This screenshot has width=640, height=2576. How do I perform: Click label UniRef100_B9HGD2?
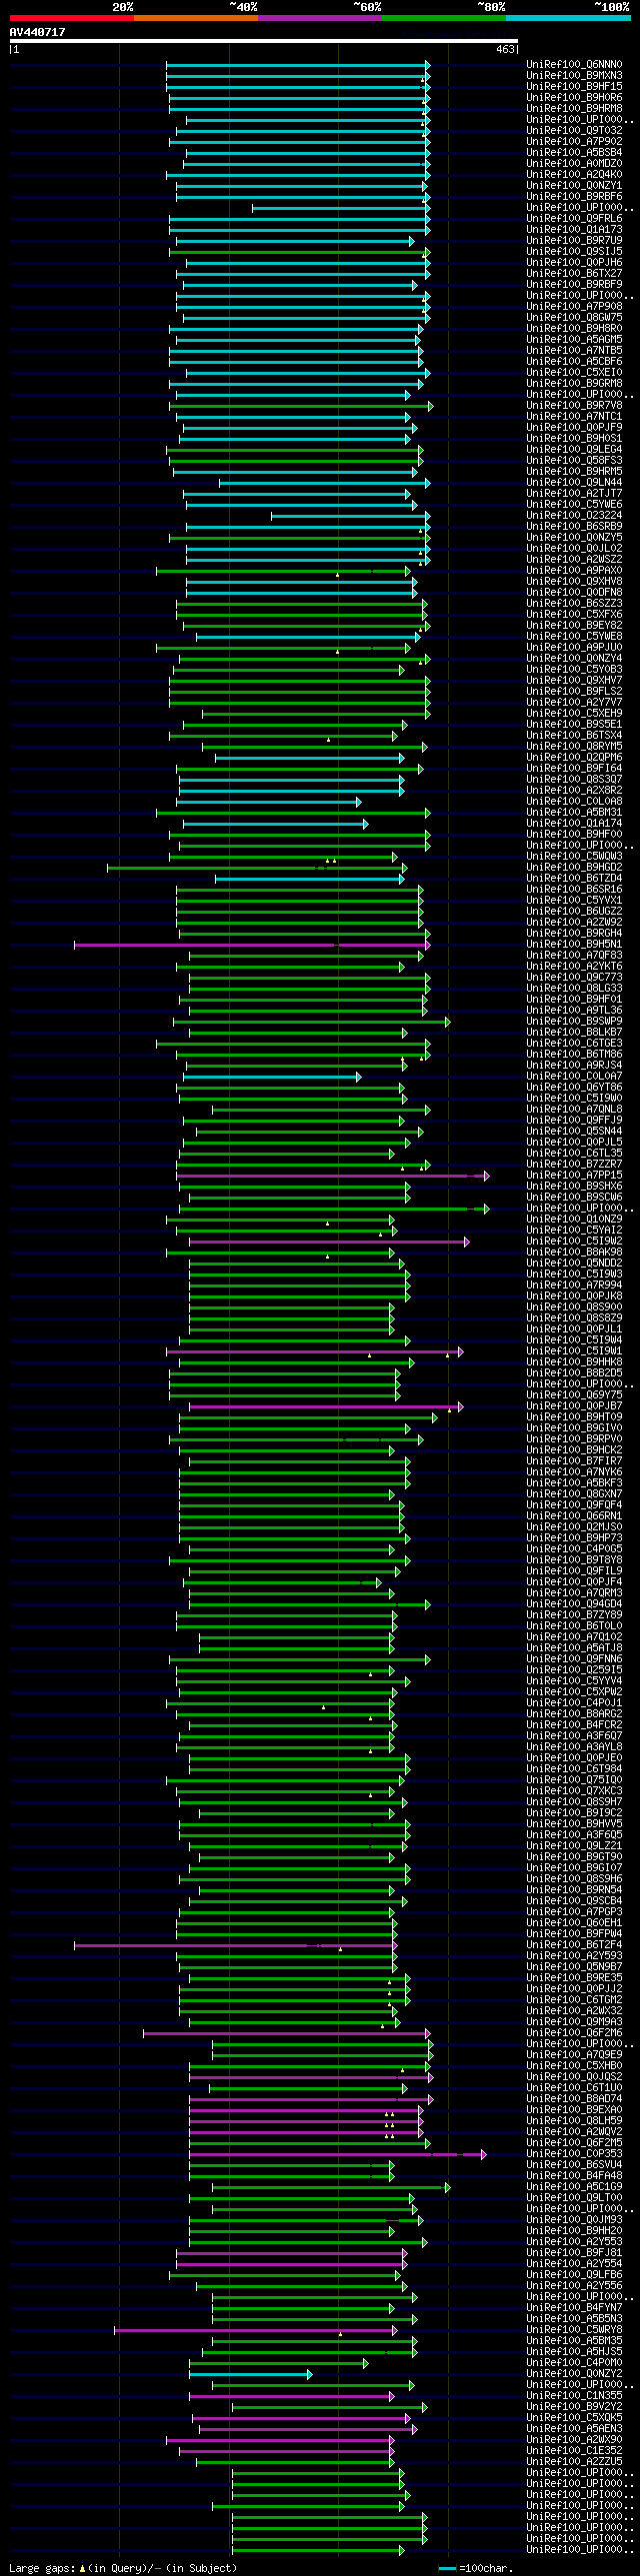(x=574, y=868)
